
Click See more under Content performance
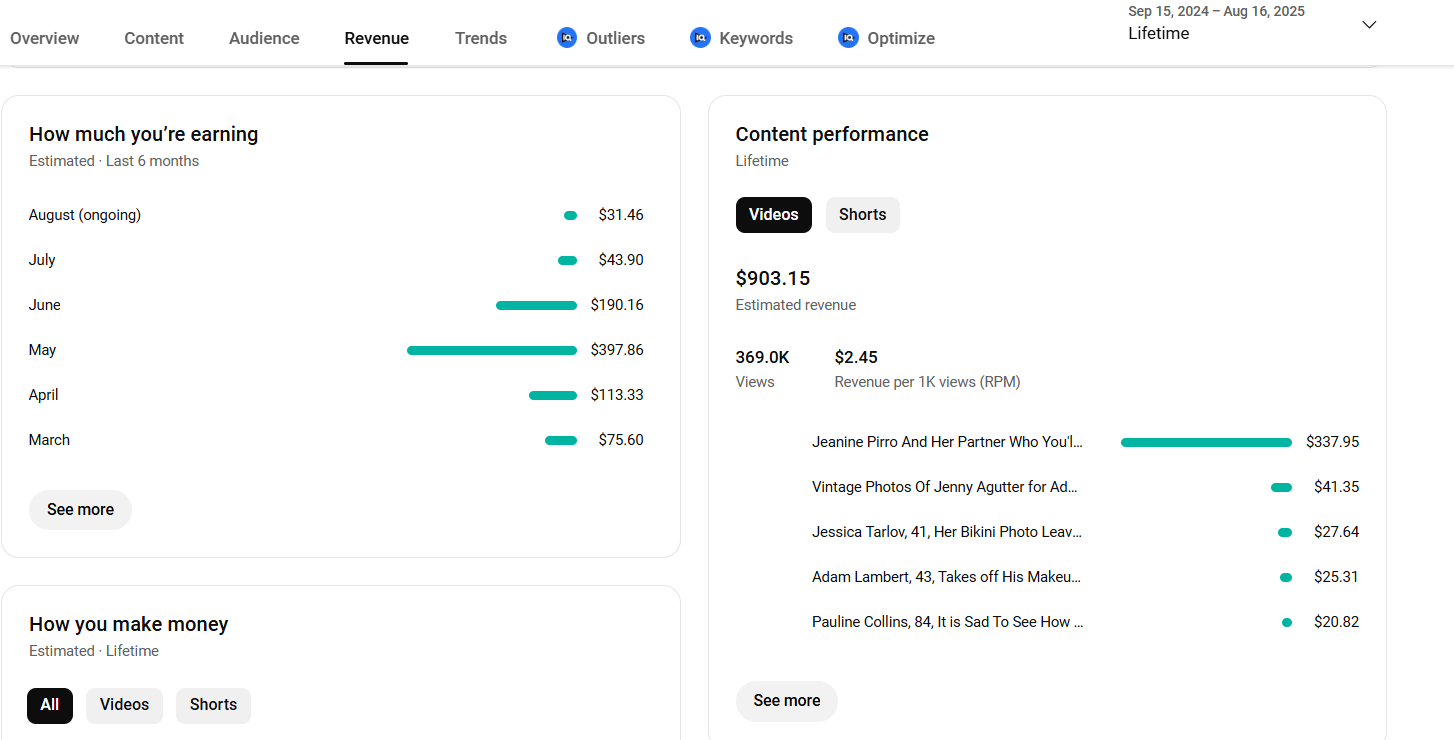786,701
